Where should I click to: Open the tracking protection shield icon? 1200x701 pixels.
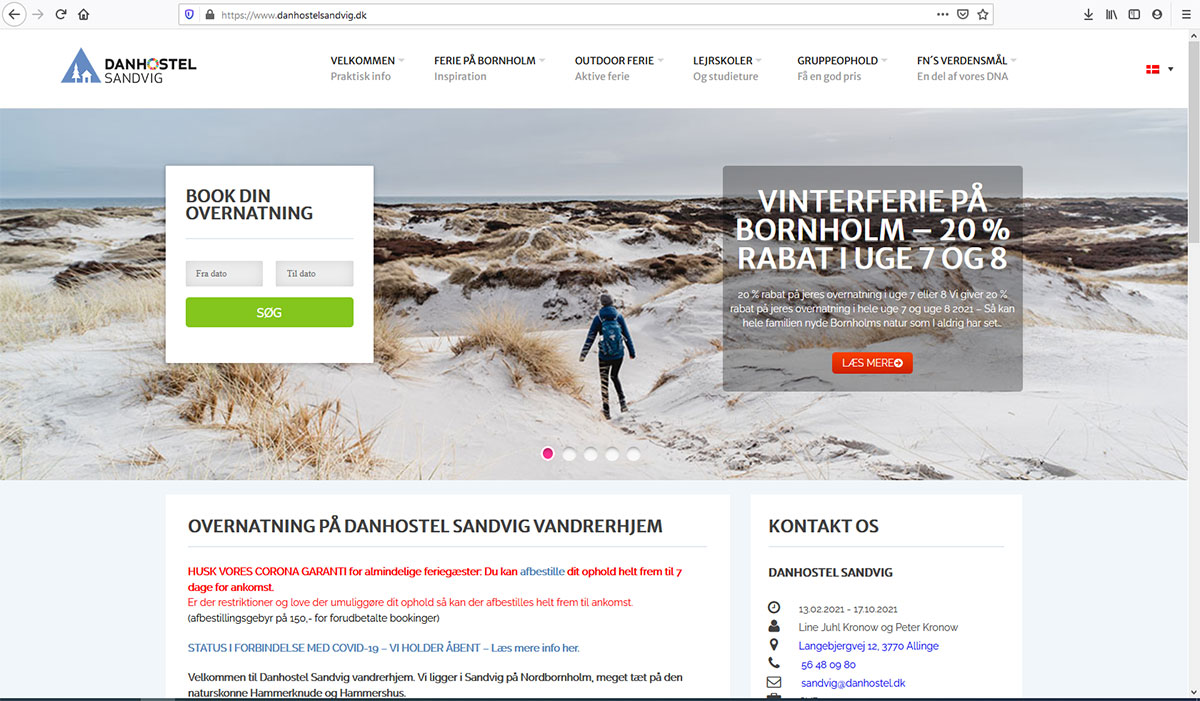point(189,14)
